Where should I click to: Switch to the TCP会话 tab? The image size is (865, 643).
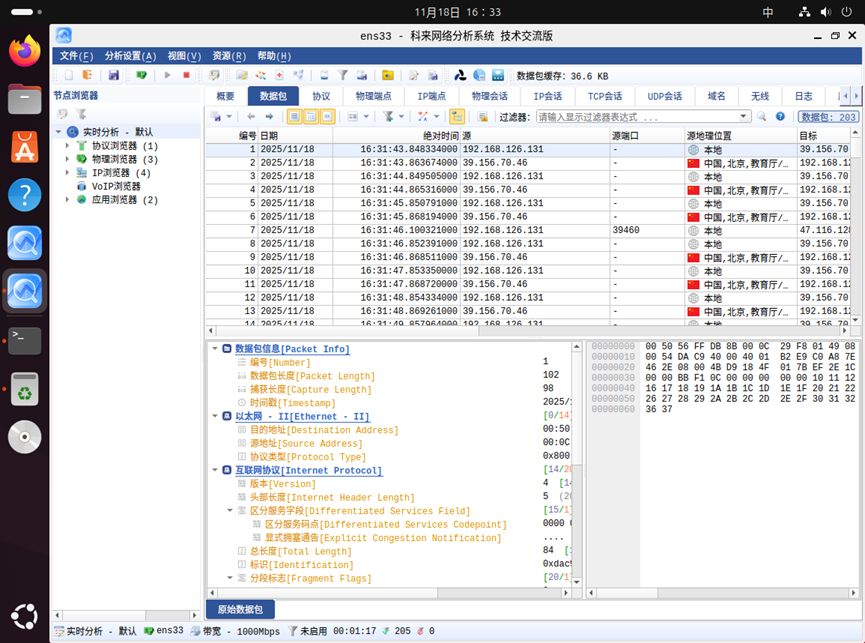point(604,96)
